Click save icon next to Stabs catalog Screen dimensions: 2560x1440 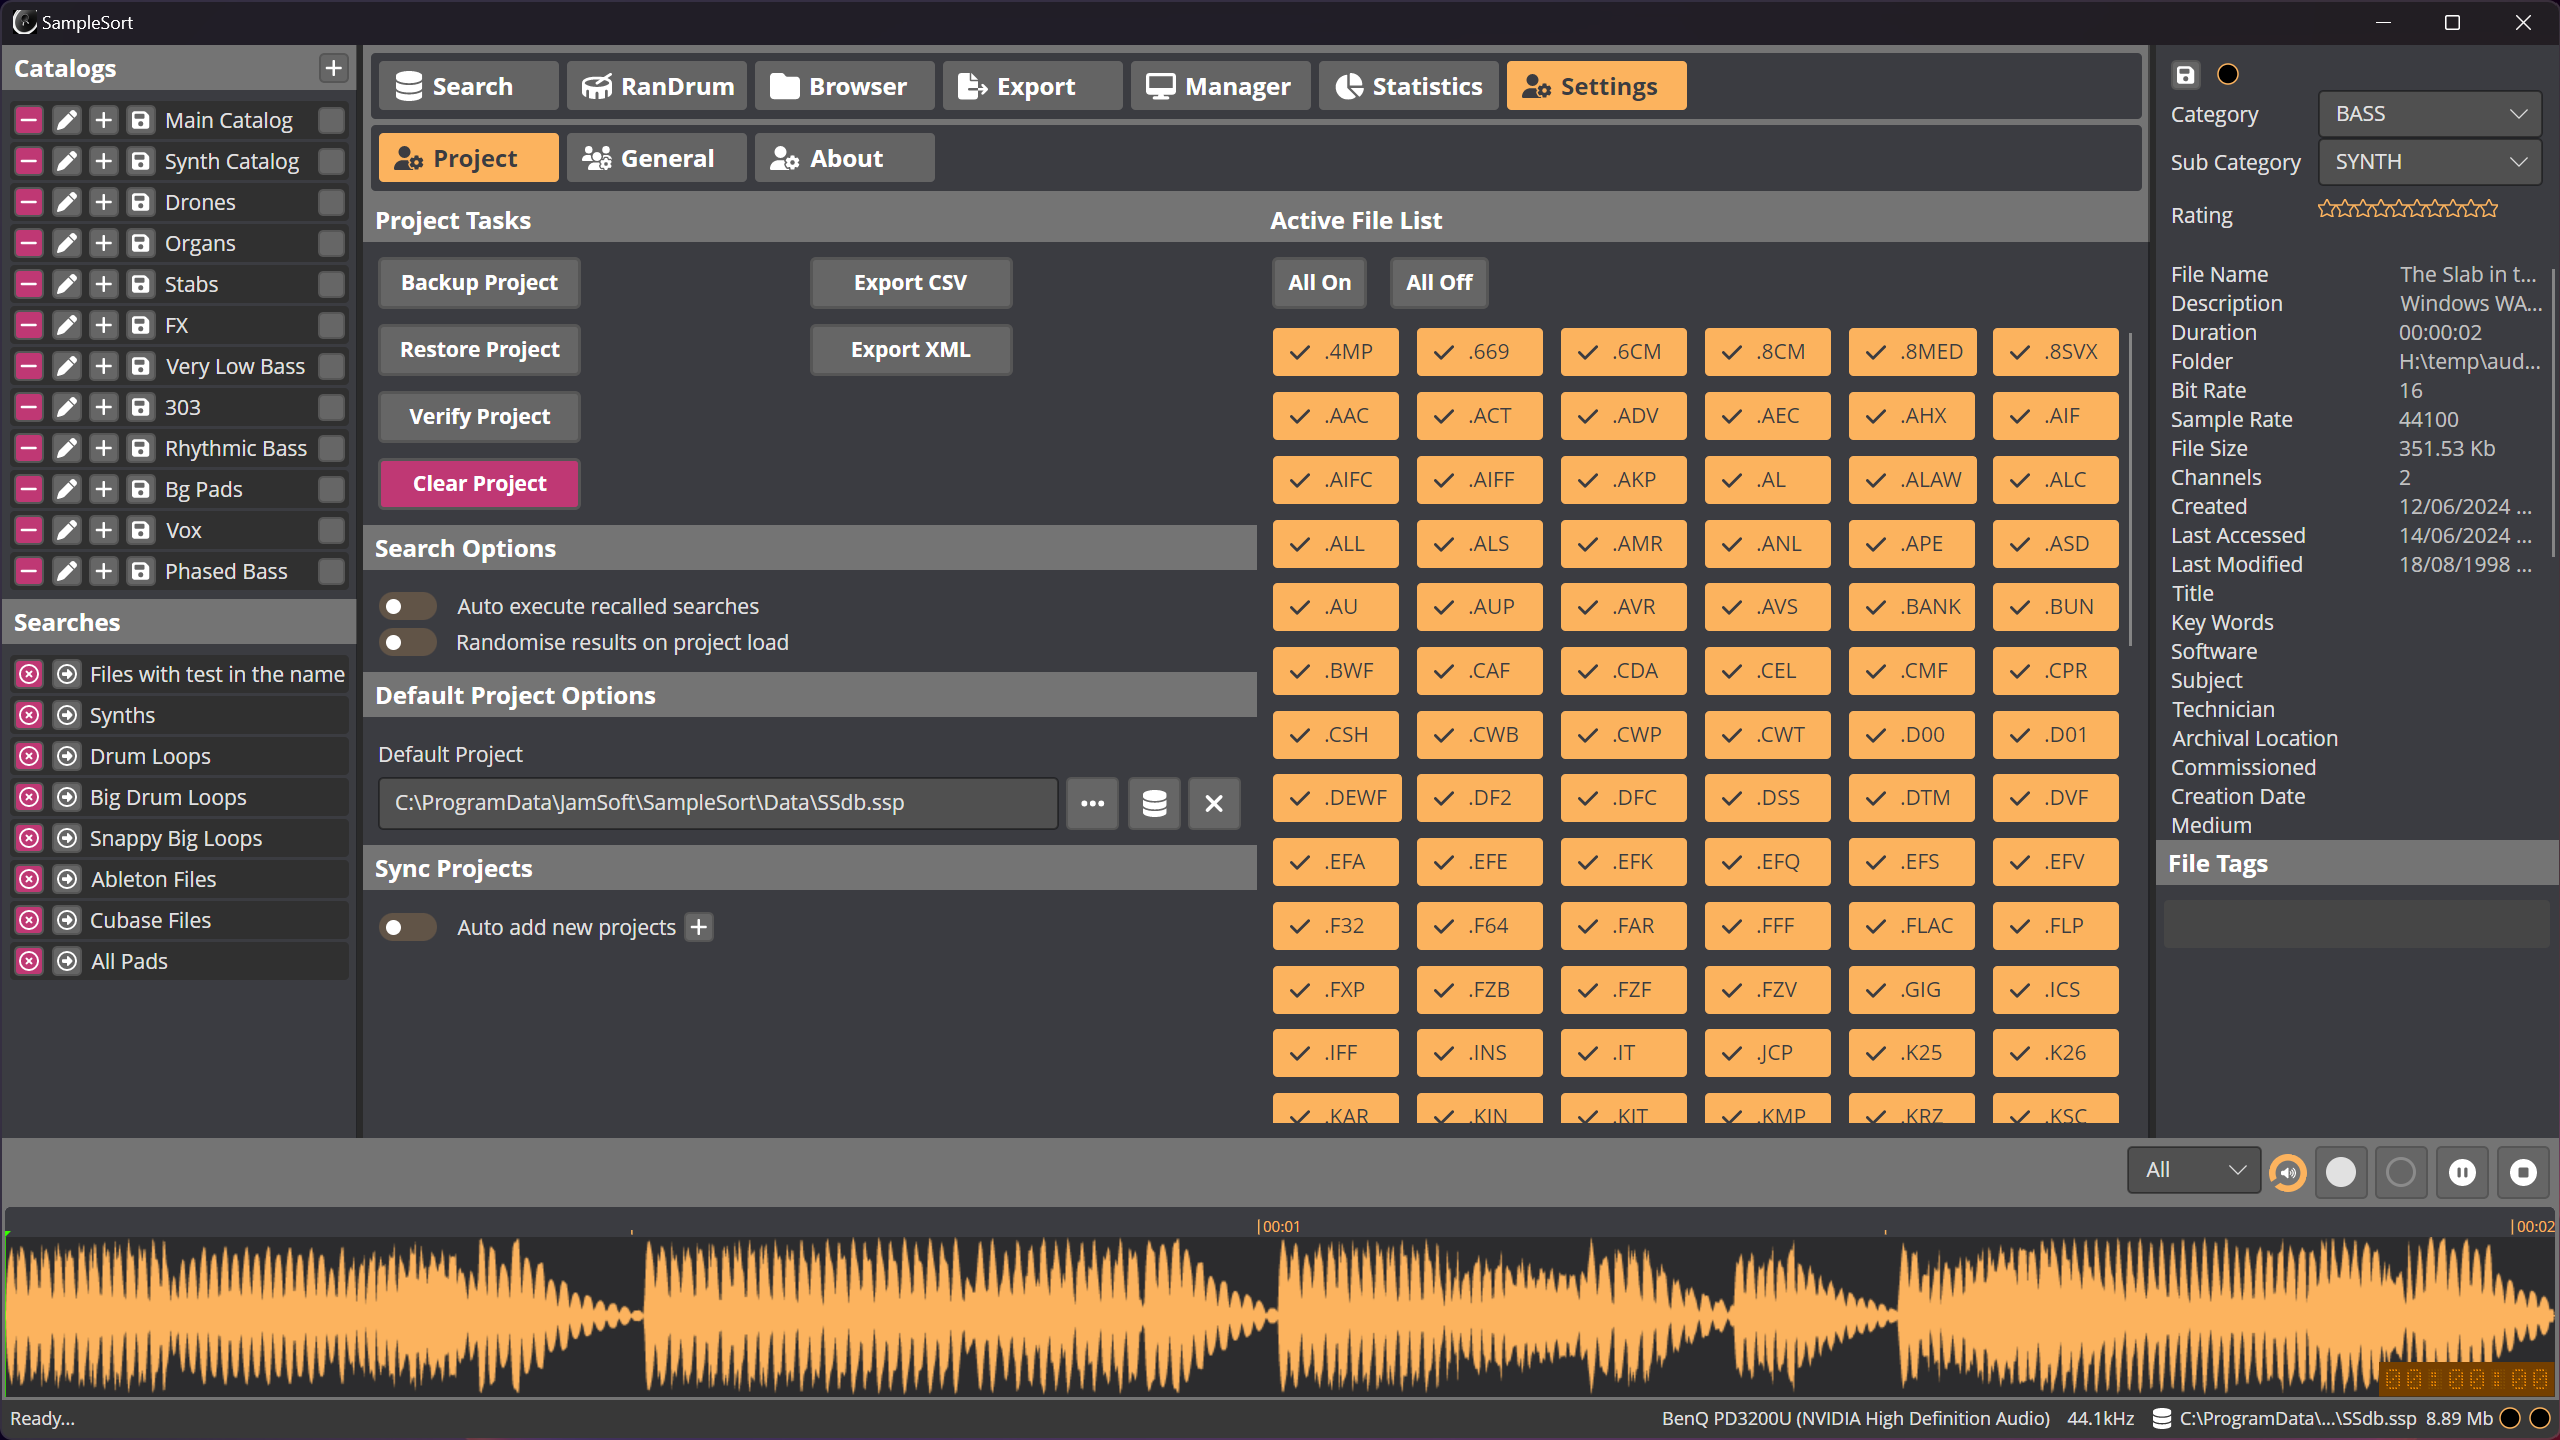point(141,284)
